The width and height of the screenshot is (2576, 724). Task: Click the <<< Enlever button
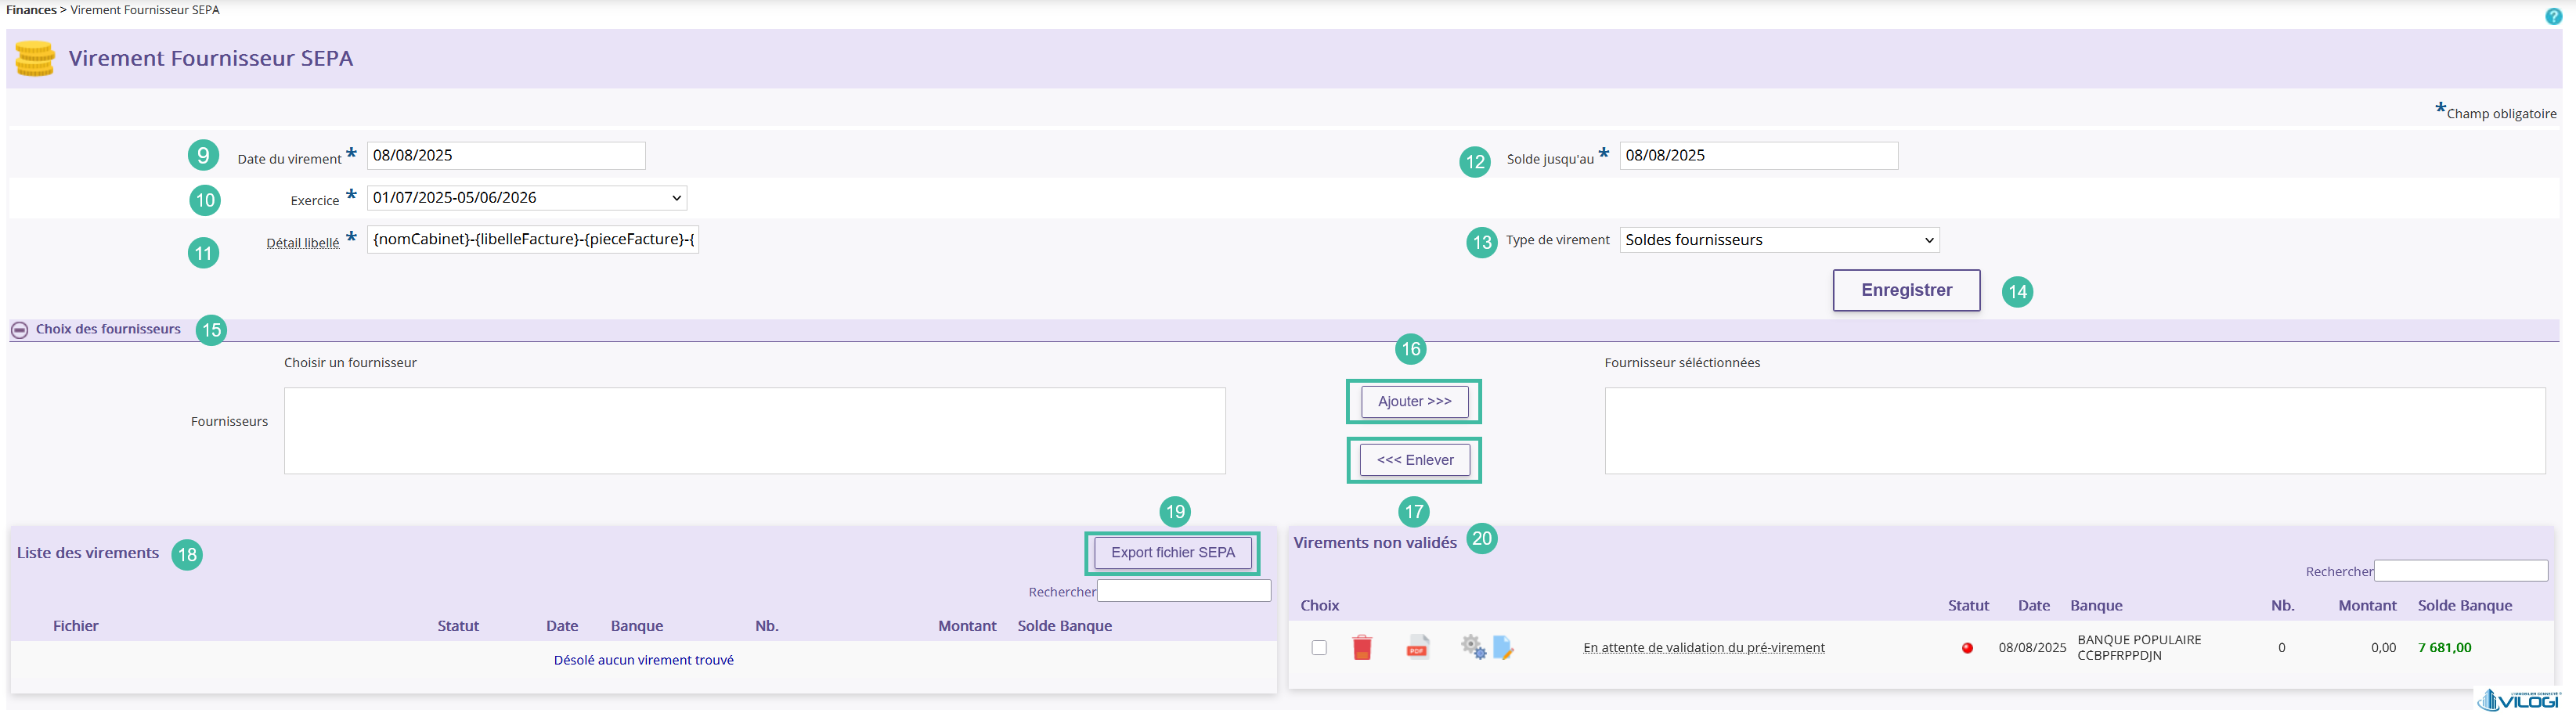(x=1414, y=460)
